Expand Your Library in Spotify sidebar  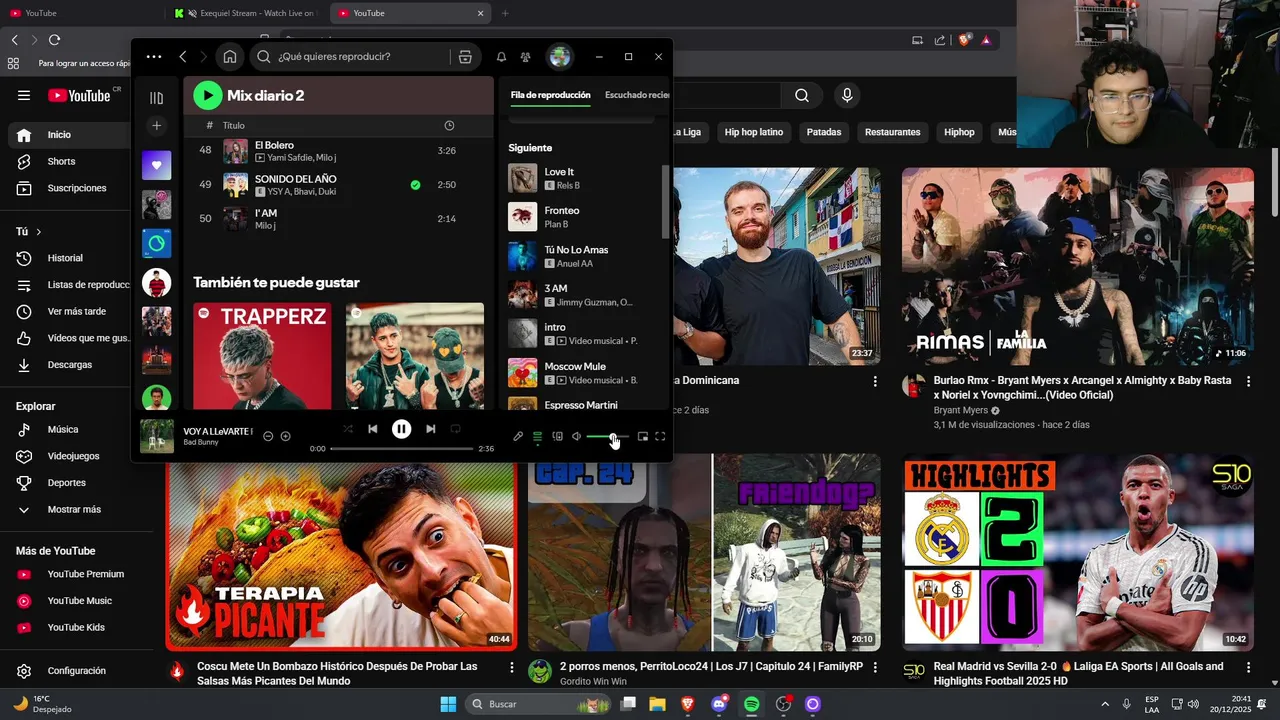[156, 98]
